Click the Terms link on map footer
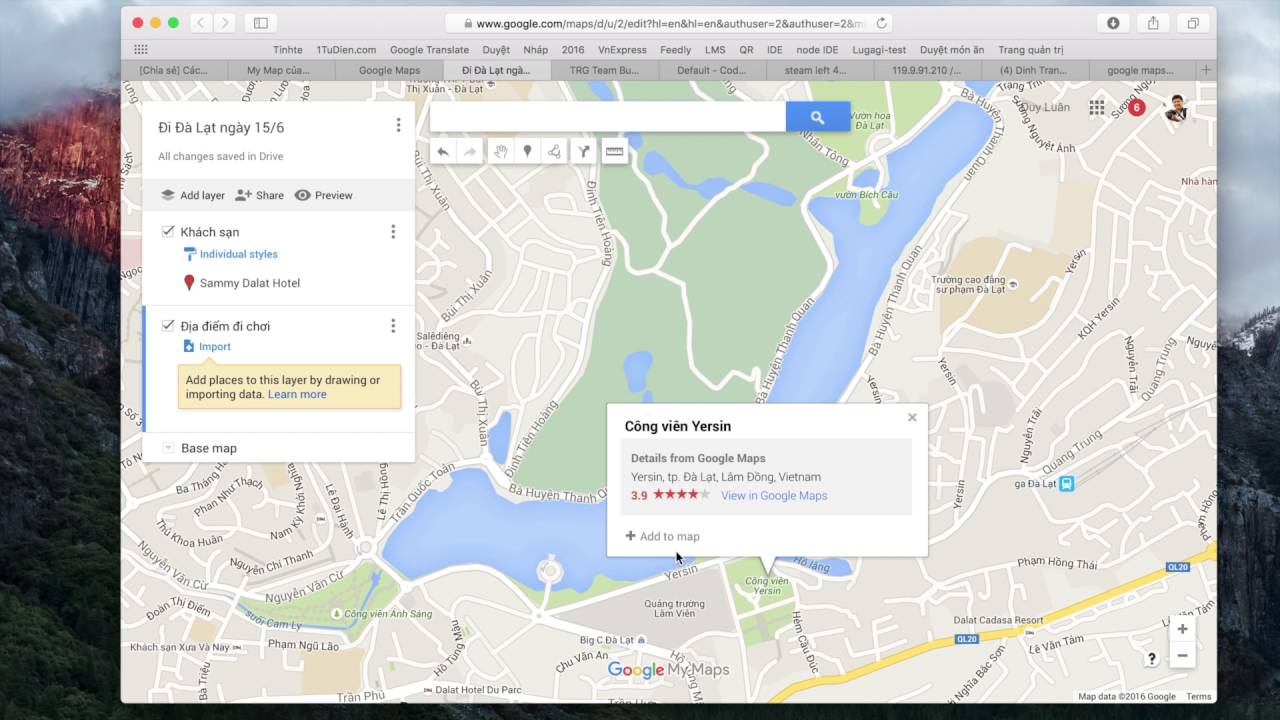 pyautogui.click(x=1199, y=697)
